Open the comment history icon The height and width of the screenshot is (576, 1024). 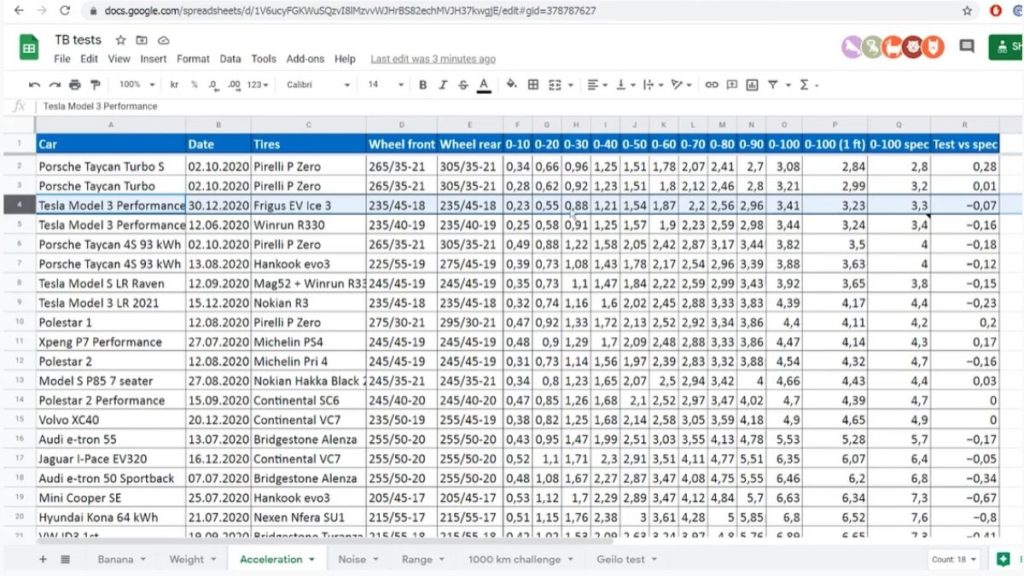point(966,46)
